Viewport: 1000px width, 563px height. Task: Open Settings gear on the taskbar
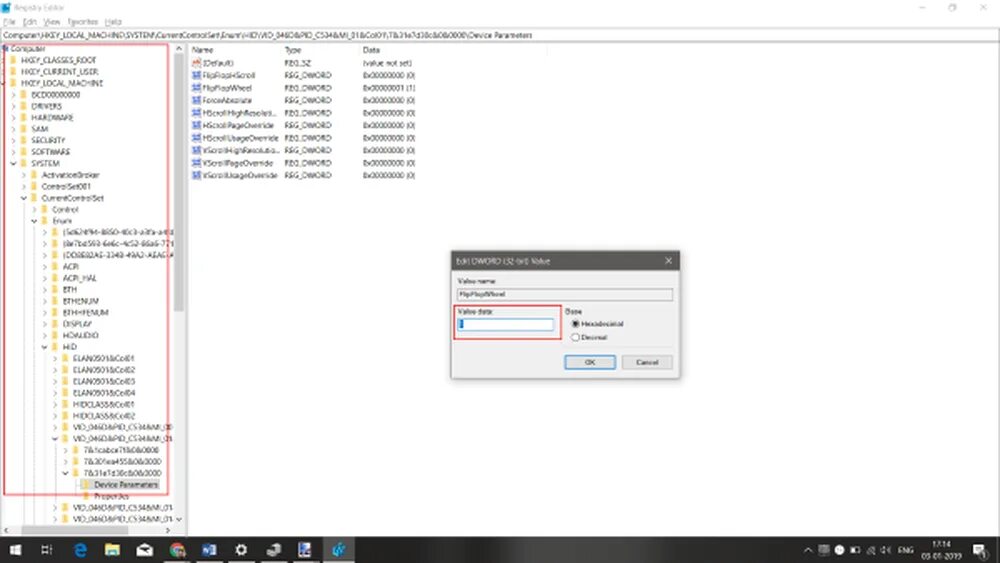click(x=241, y=550)
